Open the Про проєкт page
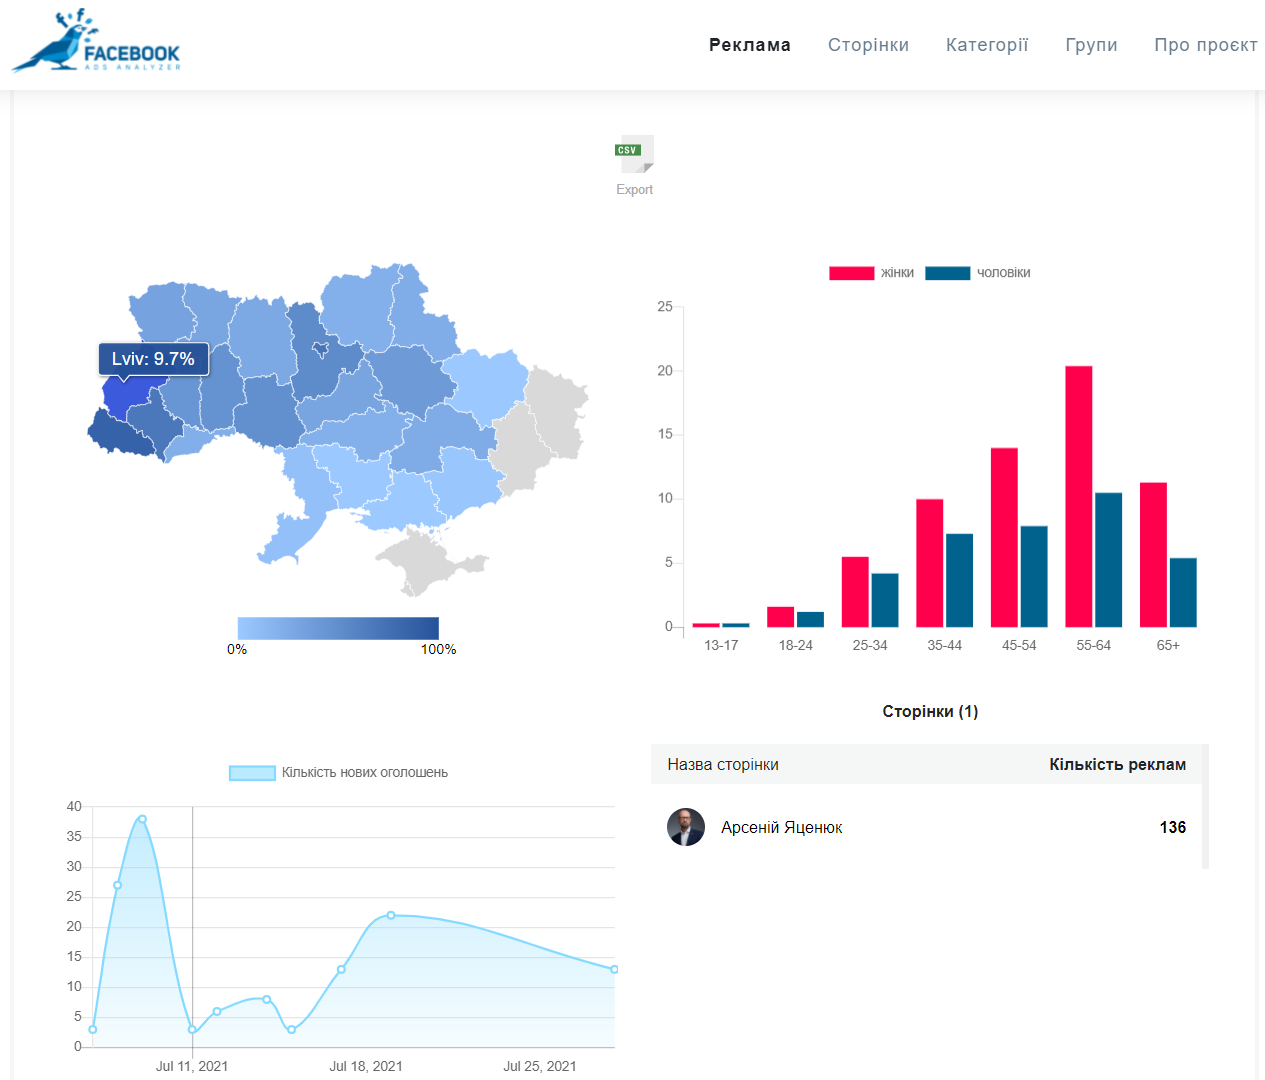 click(x=1205, y=45)
